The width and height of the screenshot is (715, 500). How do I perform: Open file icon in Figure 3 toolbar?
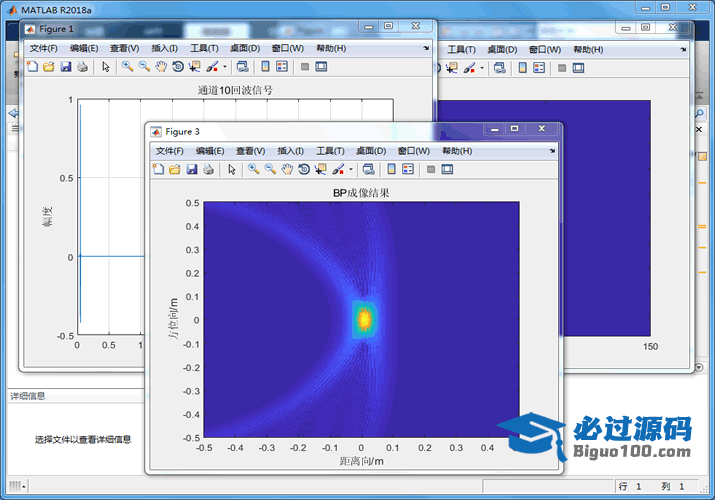(175, 170)
